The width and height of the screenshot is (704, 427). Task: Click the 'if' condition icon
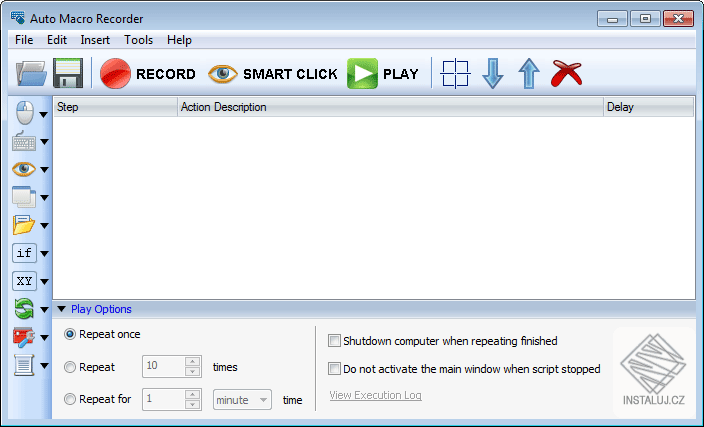point(24,253)
